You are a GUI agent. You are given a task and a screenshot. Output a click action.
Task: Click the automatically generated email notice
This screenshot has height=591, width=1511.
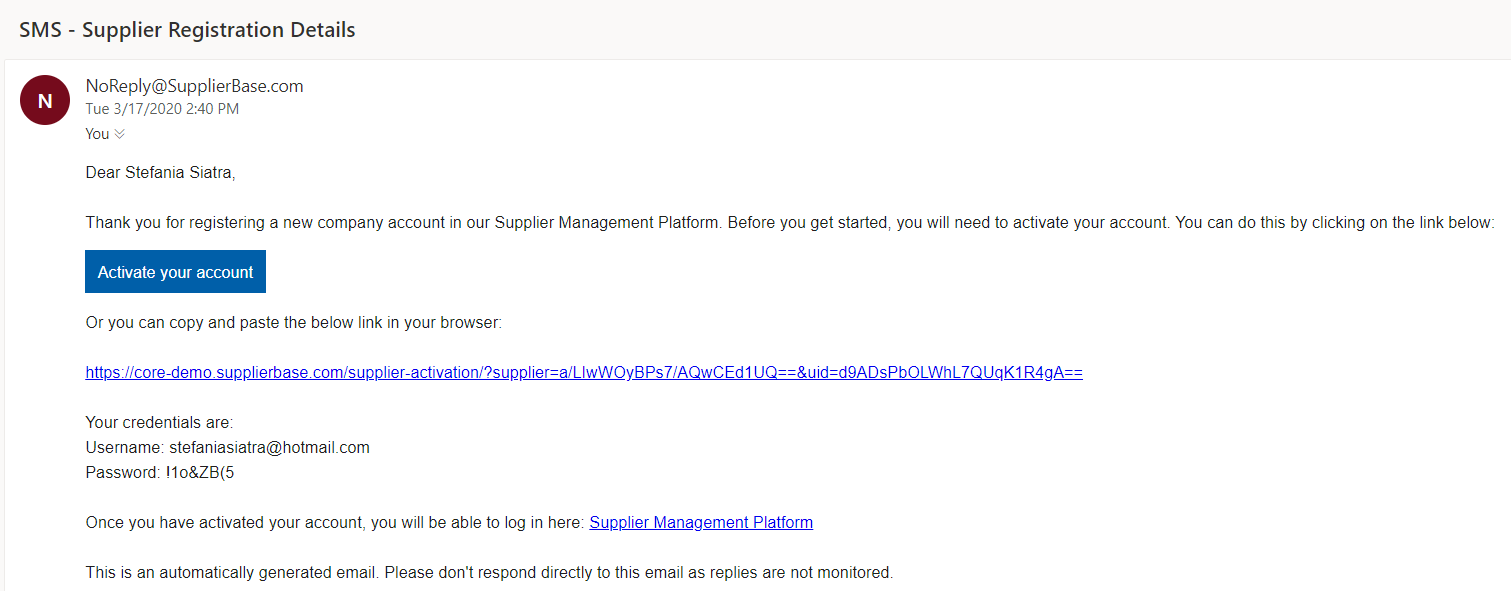pos(489,573)
